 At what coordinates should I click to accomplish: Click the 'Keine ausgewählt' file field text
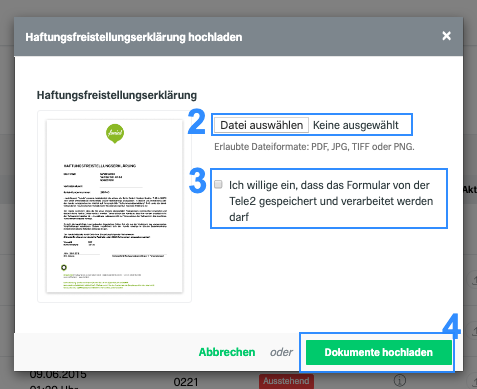[x=355, y=125]
